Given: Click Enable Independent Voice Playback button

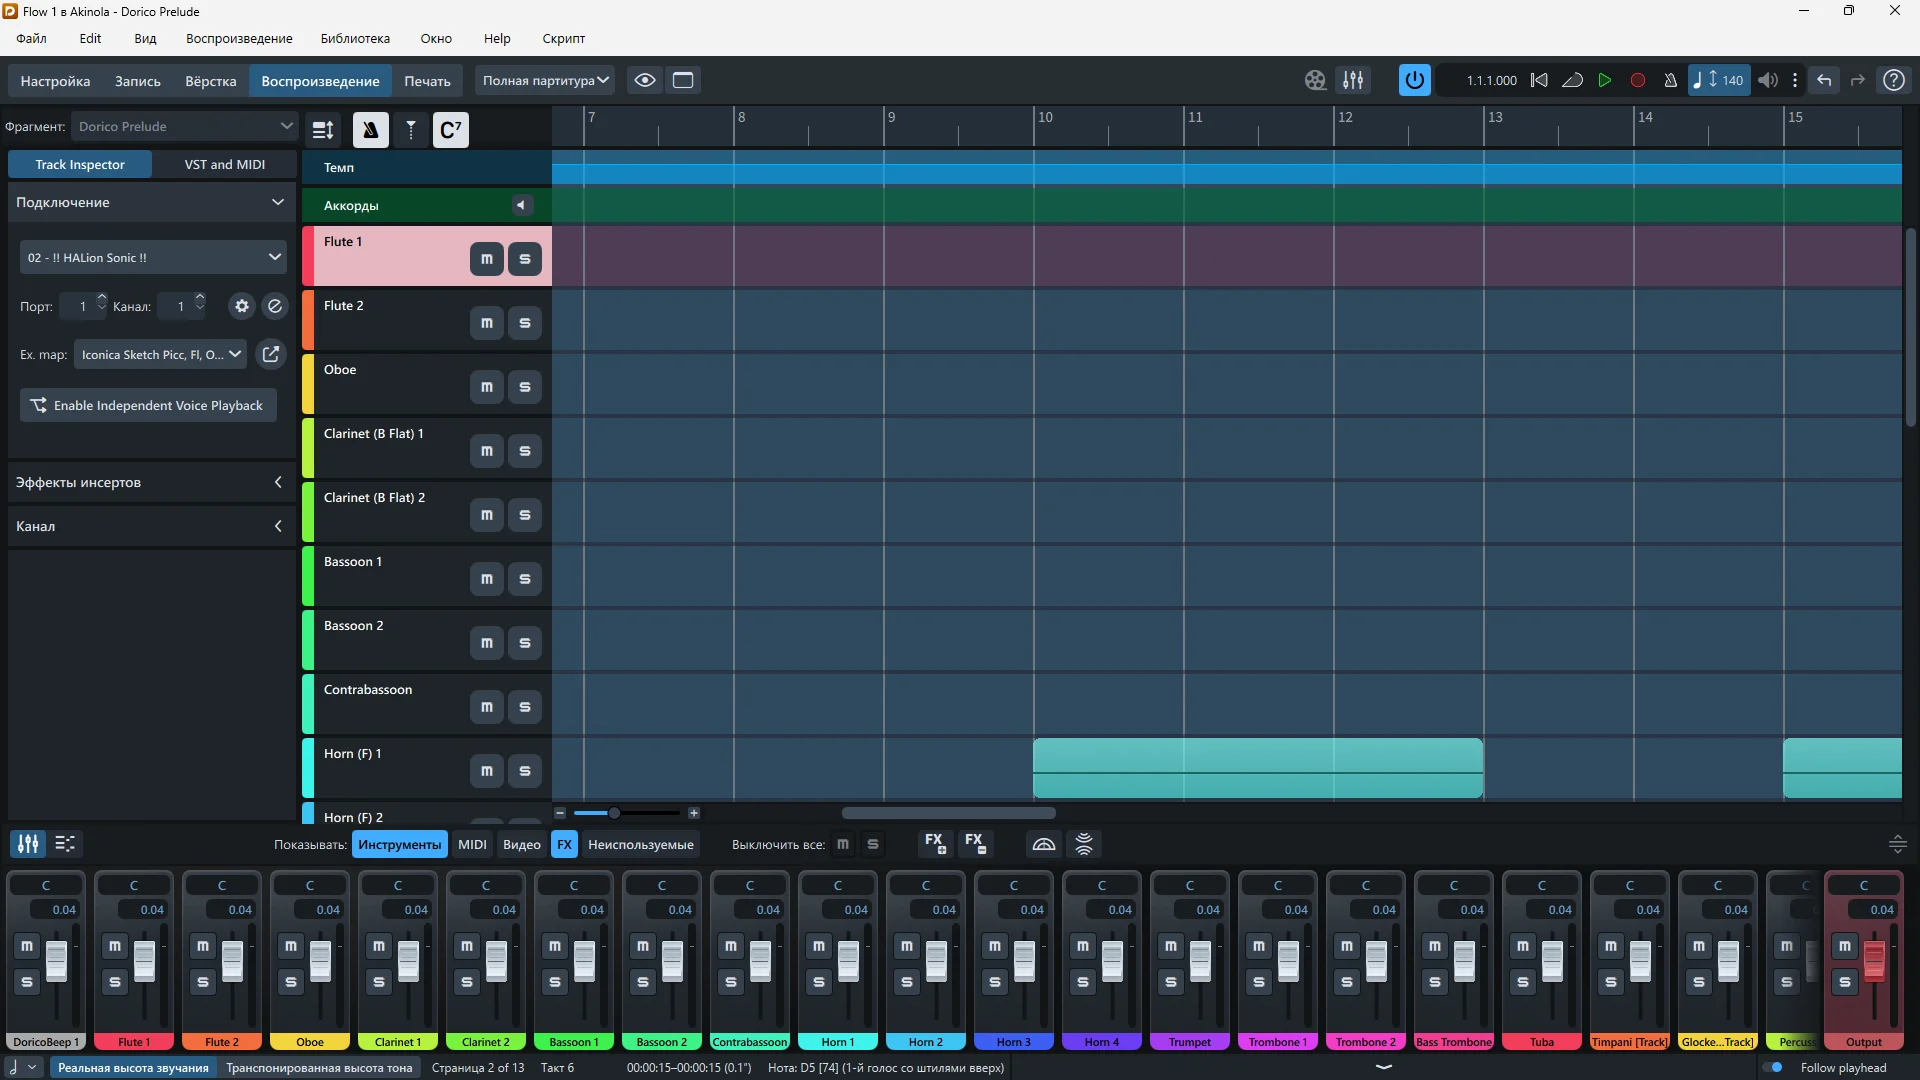Looking at the screenshot, I should (148, 405).
